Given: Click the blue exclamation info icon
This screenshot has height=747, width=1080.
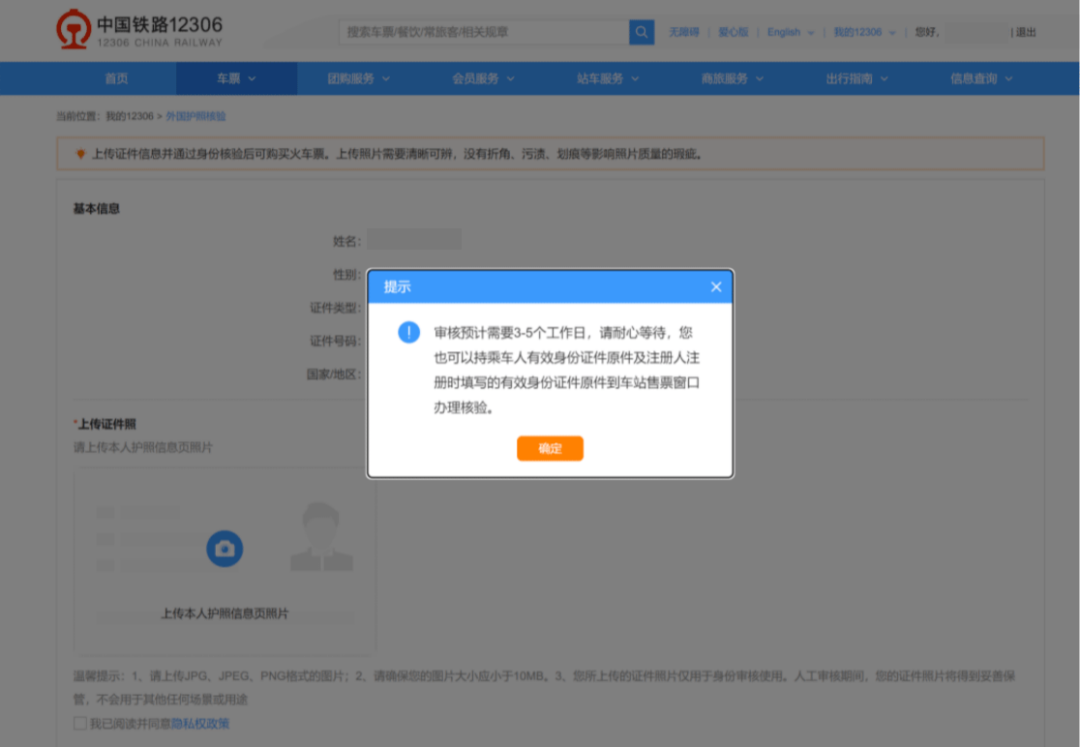Looking at the screenshot, I should click(408, 332).
